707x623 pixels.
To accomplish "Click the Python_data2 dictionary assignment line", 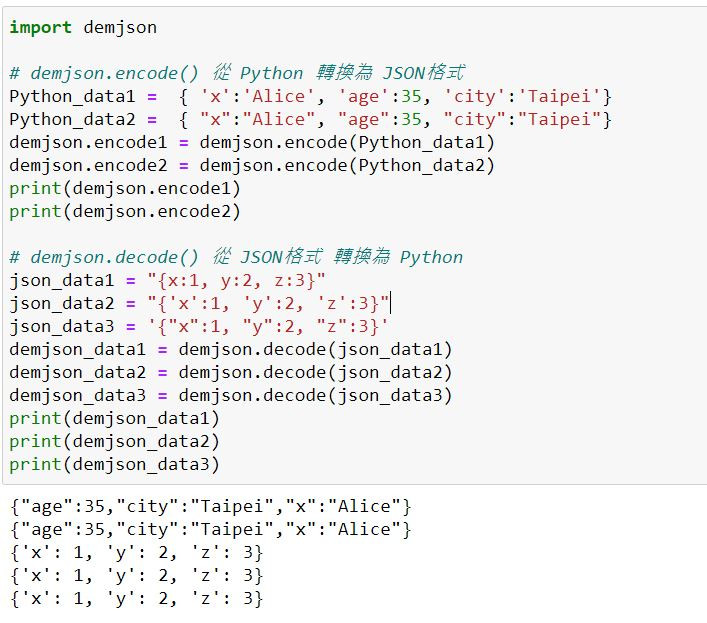I will [310, 119].
